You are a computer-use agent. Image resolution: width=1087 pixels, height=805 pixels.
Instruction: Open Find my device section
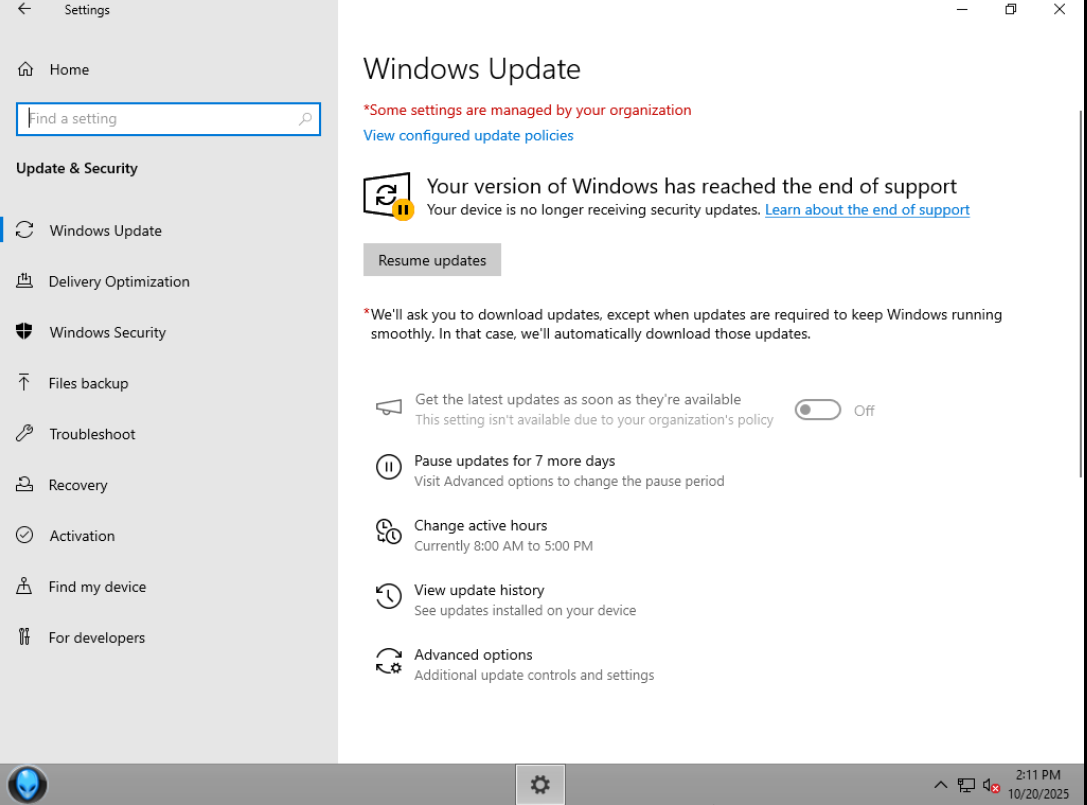(97, 587)
